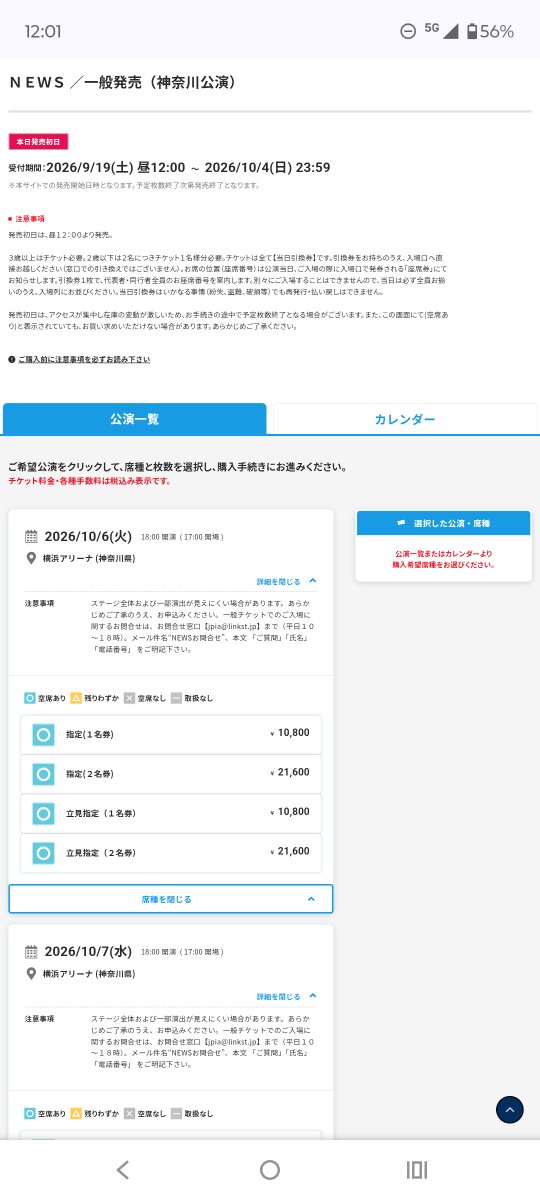Click the battery 56% status indicator
The image size is (540, 1200).
(489, 31)
